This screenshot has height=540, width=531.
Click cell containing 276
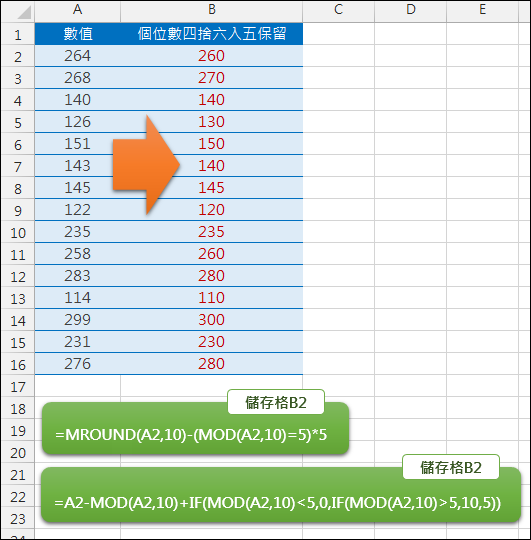tap(77, 364)
